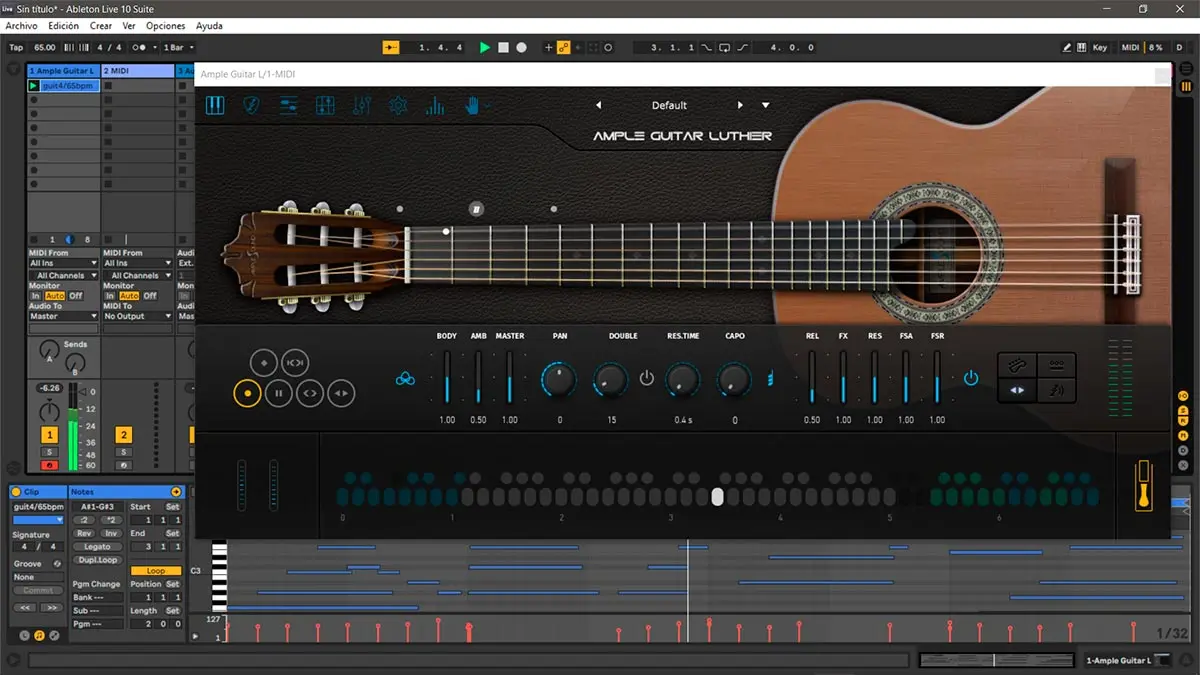Toggle track 2 activator button
The width and height of the screenshot is (1200, 675).
click(124, 435)
